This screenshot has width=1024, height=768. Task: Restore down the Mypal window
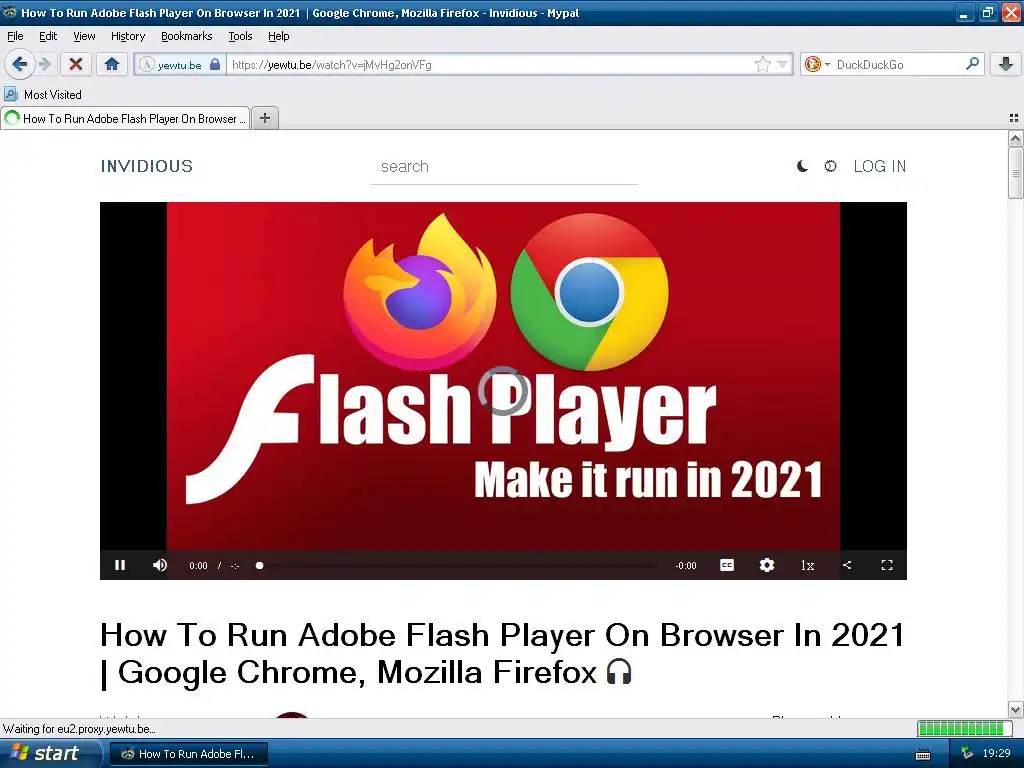click(x=987, y=12)
